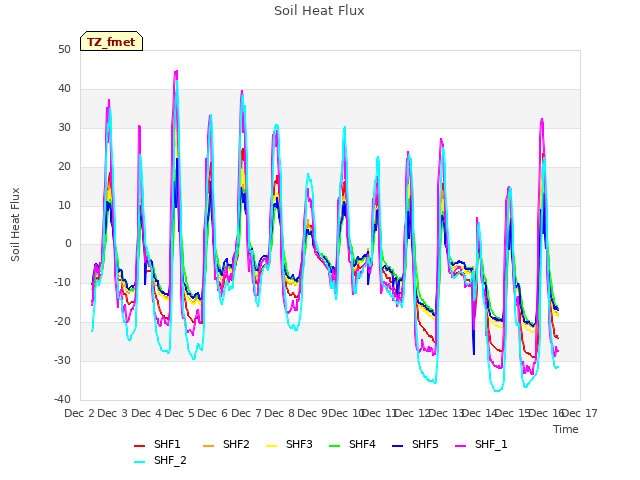The height and width of the screenshot is (480, 640).
Task: Click the Dec 7 x-axis date label
Action: coord(246,413)
